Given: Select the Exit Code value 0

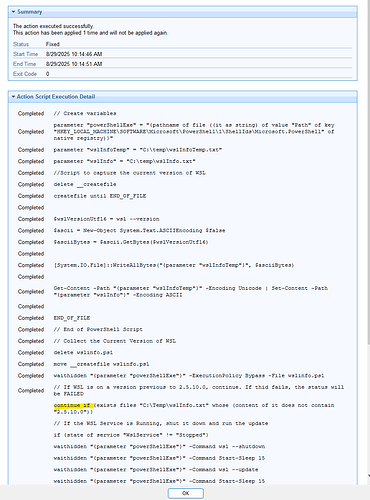Looking at the screenshot, I should point(47,74).
